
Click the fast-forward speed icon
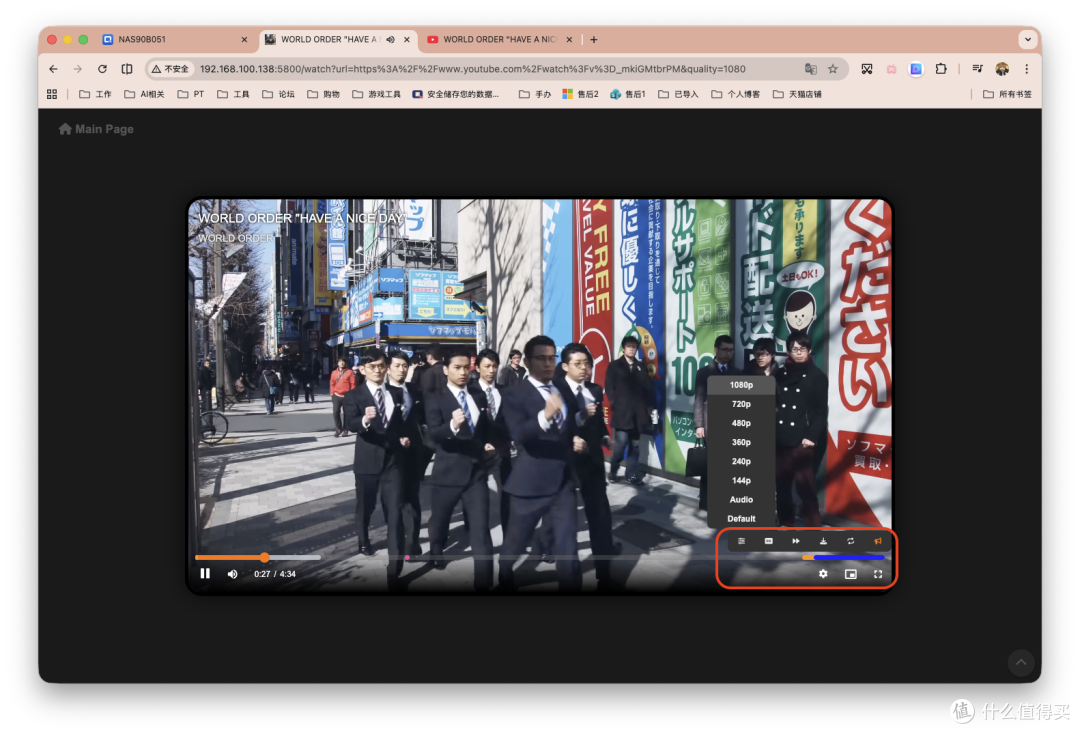click(796, 541)
